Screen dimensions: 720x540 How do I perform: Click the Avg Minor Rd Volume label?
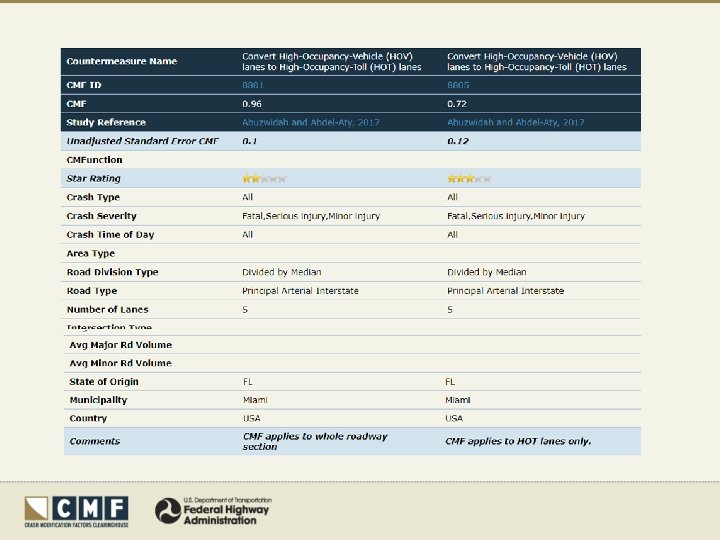(x=120, y=363)
